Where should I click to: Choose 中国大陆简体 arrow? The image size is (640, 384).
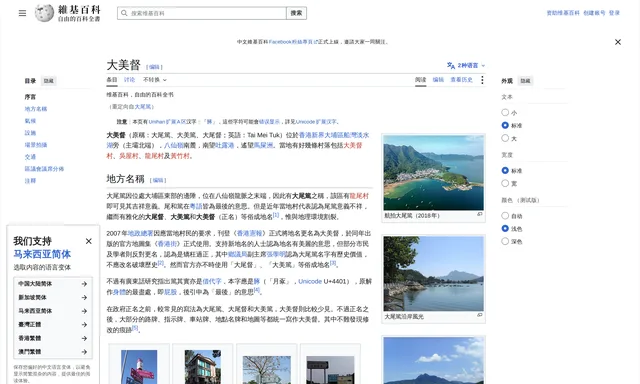click(x=84, y=284)
